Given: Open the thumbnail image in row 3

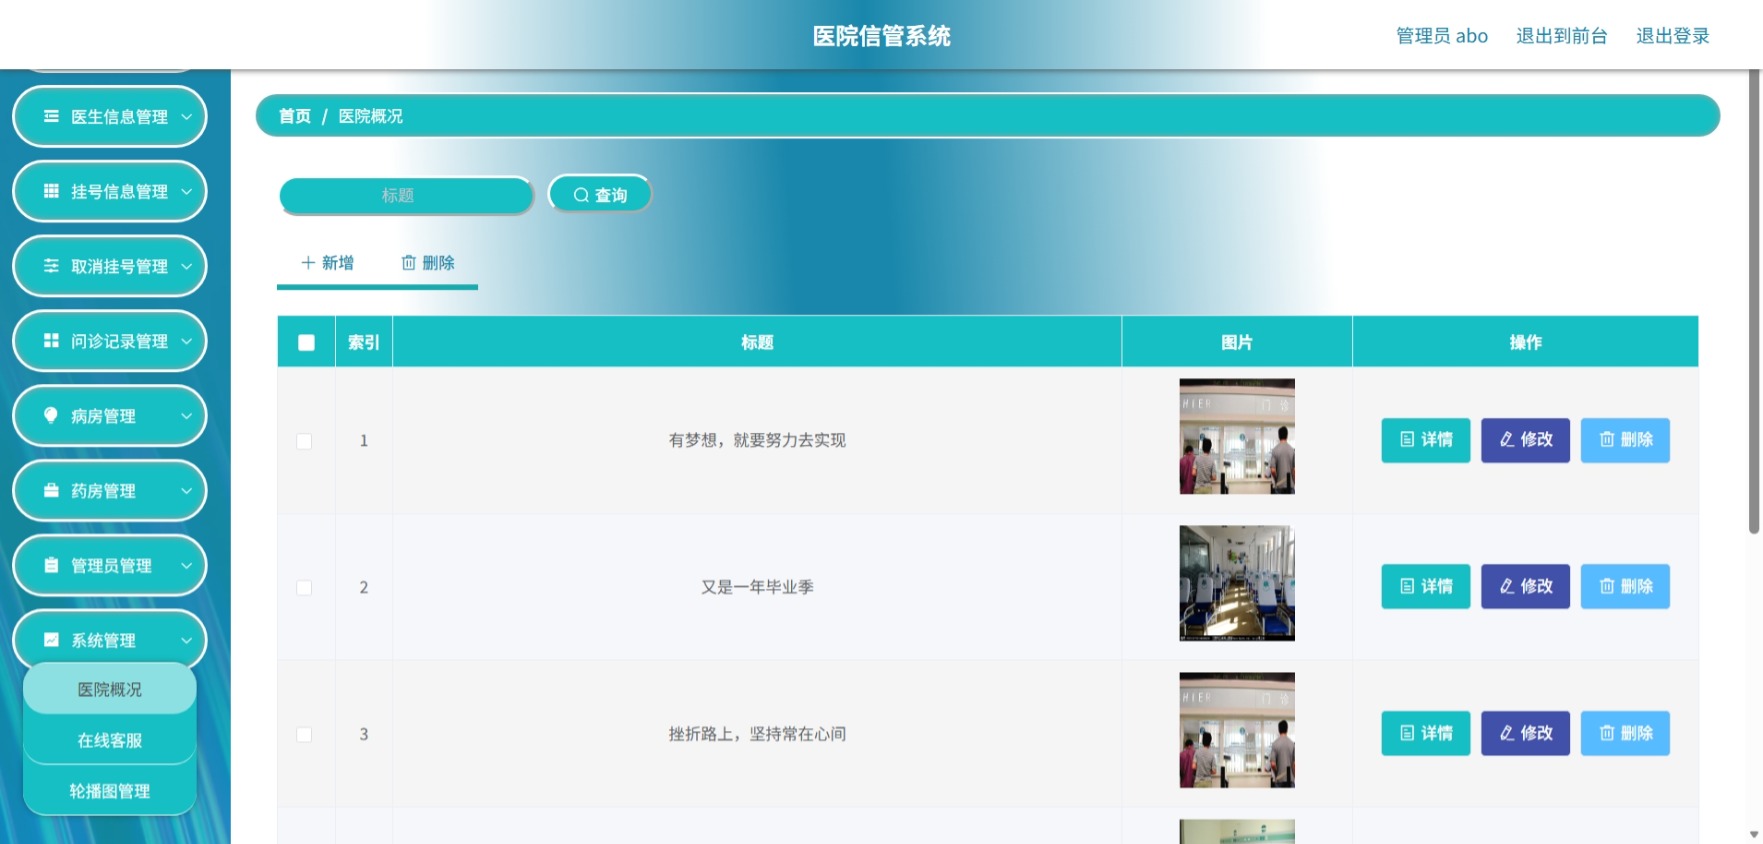Looking at the screenshot, I should [1237, 730].
